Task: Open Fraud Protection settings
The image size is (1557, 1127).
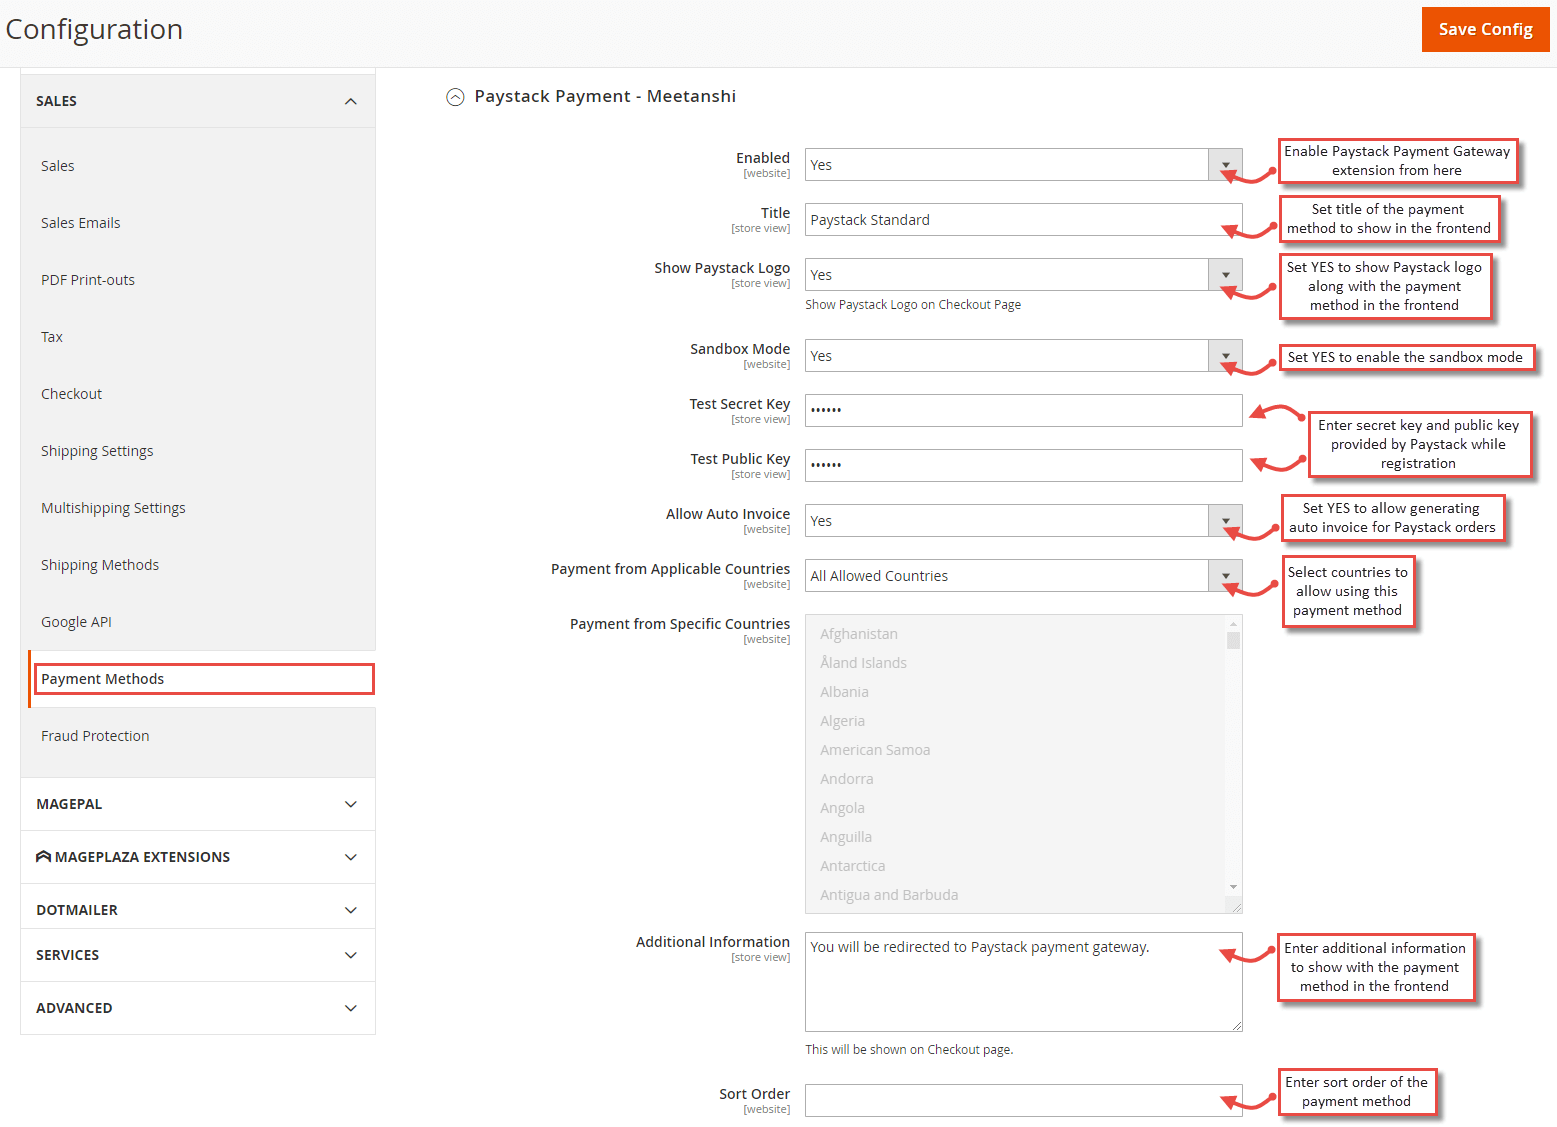Action: point(95,736)
